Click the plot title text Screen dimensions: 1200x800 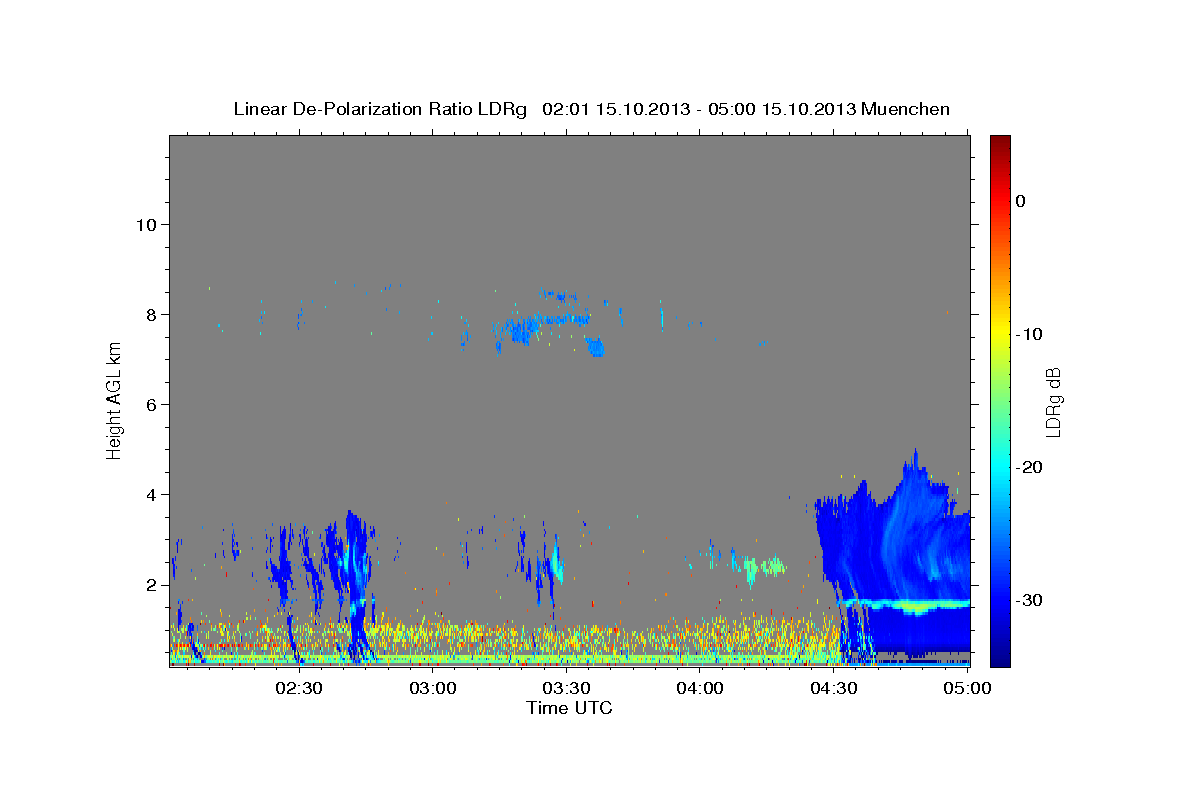coord(591,109)
